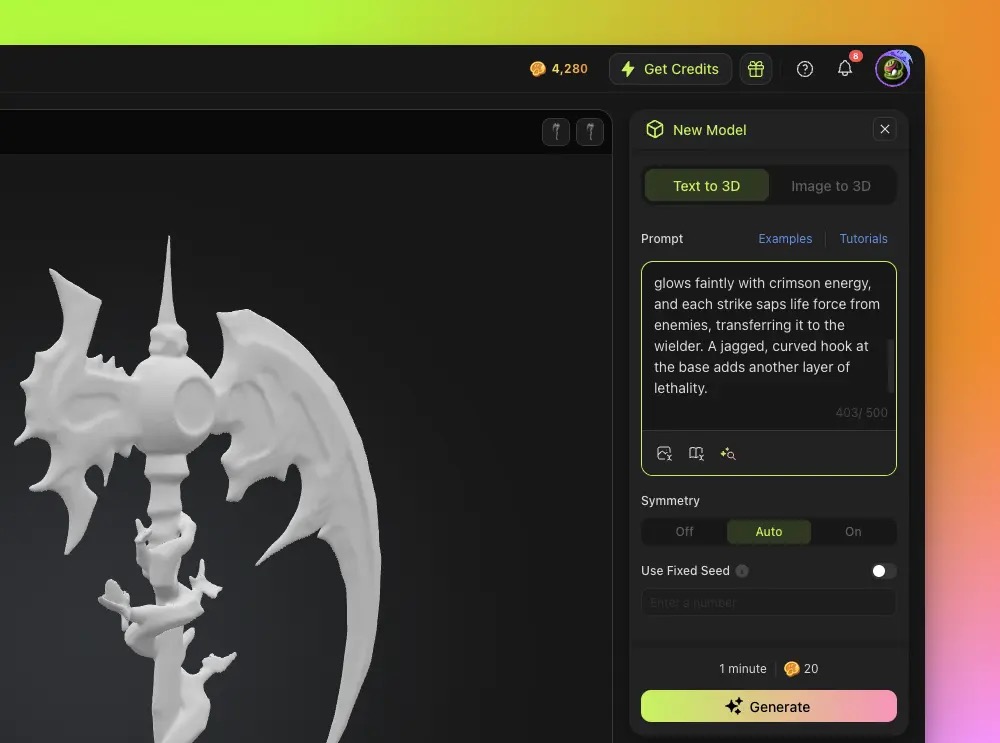The width and height of the screenshot is (1000, 743).
Task: Open notifications via the bell icon
Action: pyautogui.click(x=844, y=68)
